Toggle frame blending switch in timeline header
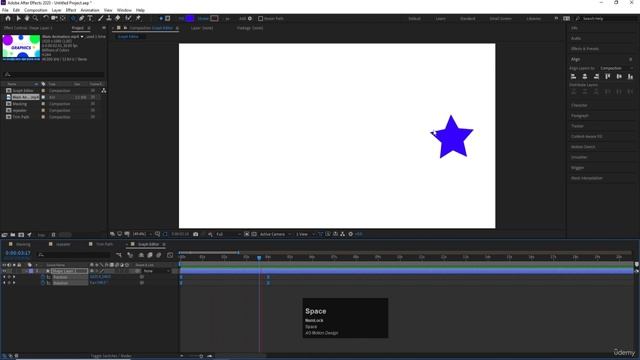The width and height of the screenshot is (640, 360). click(x=150, y=255)
